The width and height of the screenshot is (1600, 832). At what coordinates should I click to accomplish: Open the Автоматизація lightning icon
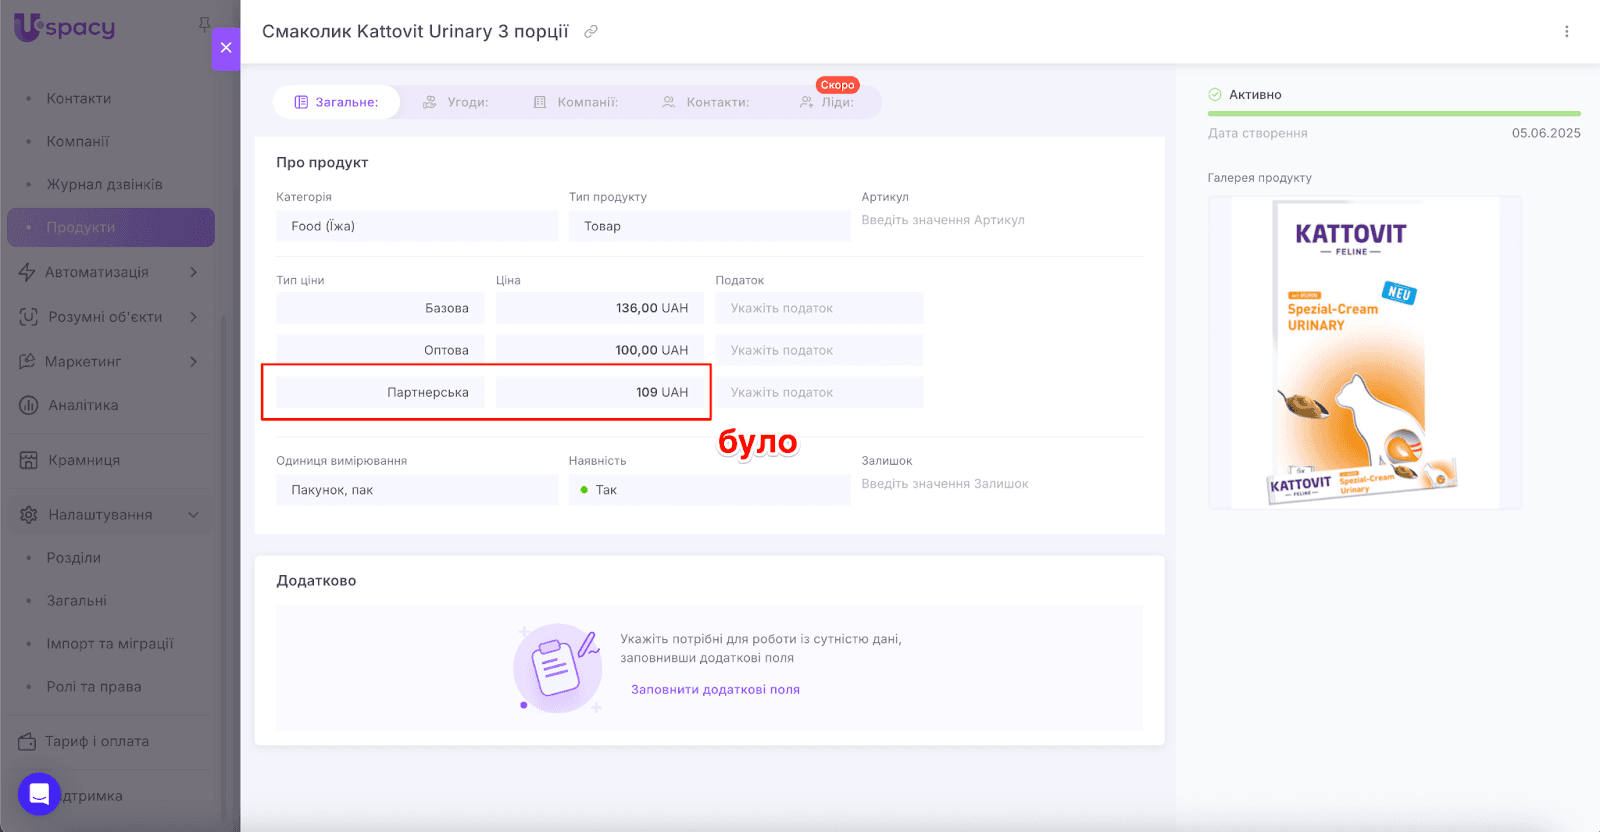(28, 272)
